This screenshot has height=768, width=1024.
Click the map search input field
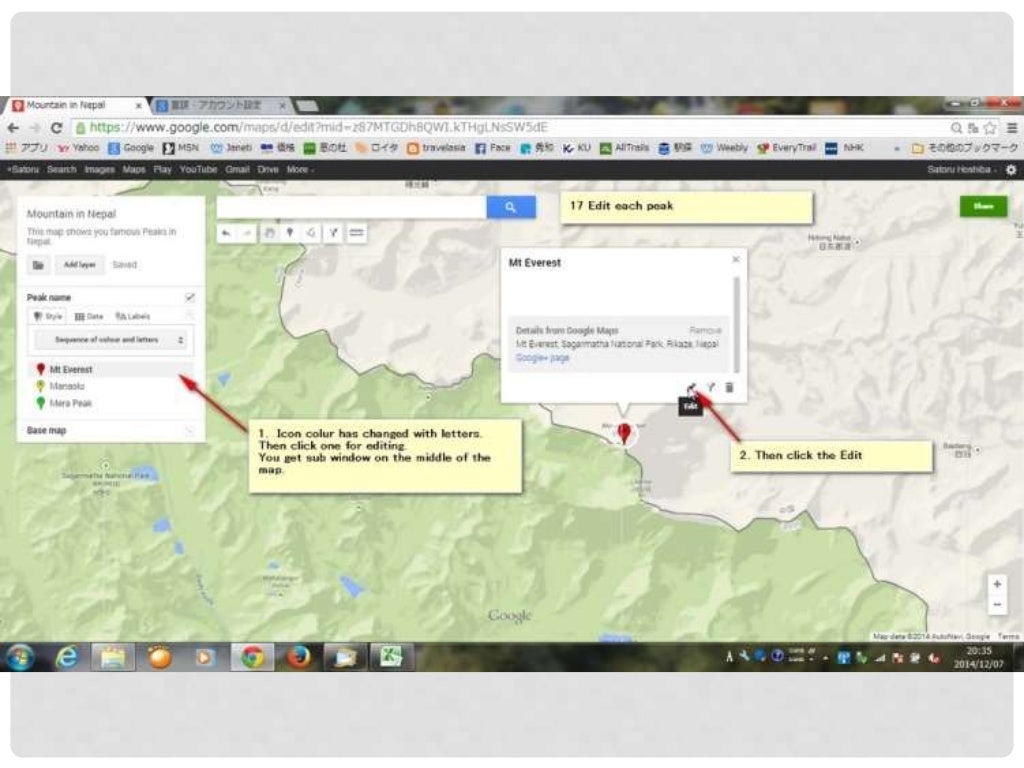[351, 207]
